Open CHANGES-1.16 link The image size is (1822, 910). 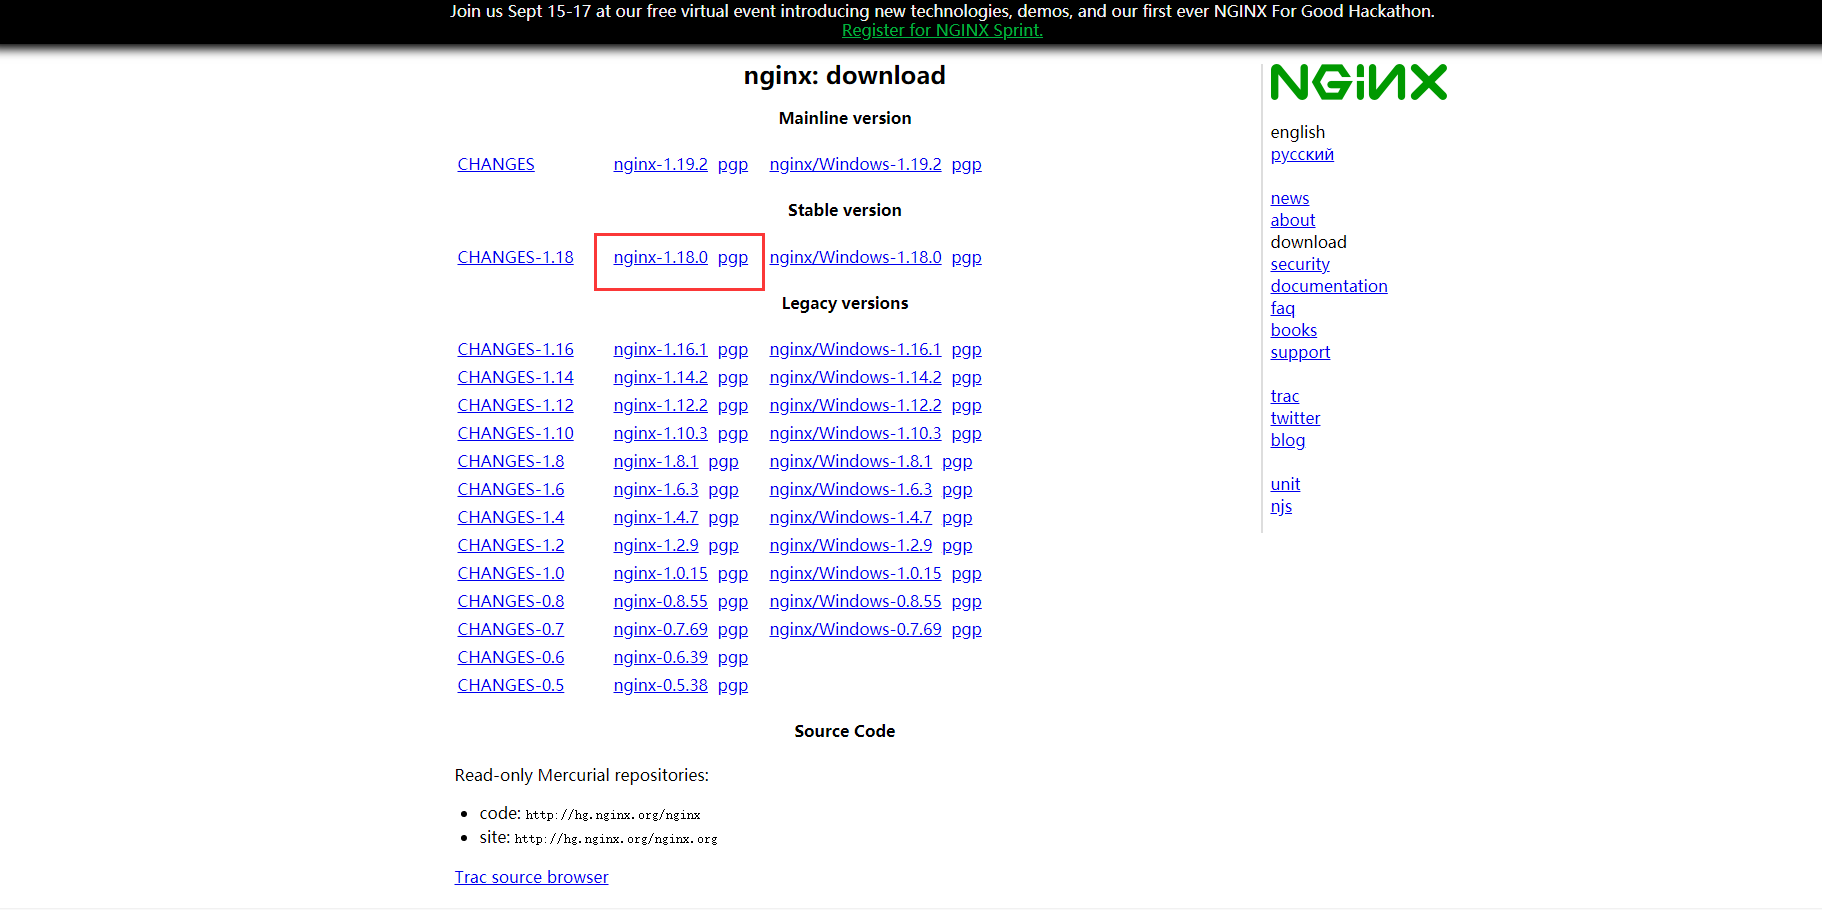[515, 349]
